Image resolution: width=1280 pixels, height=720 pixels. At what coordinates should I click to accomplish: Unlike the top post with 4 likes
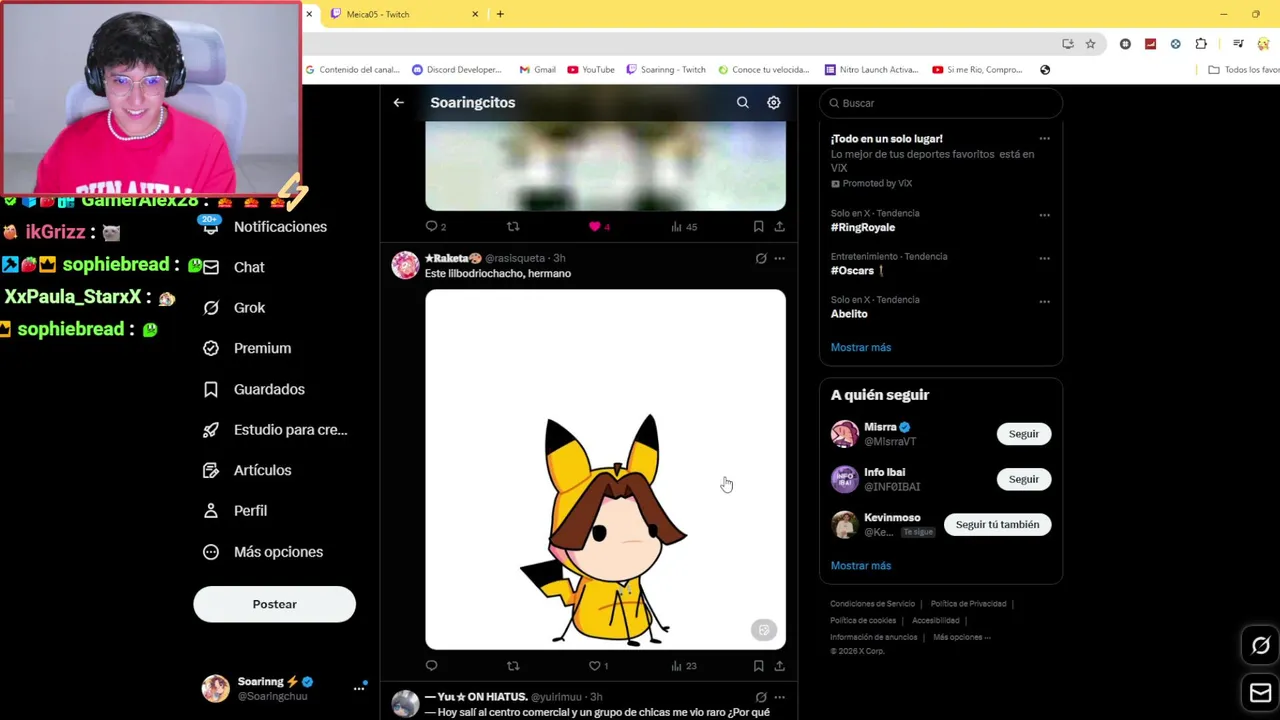tap(599, 227)
